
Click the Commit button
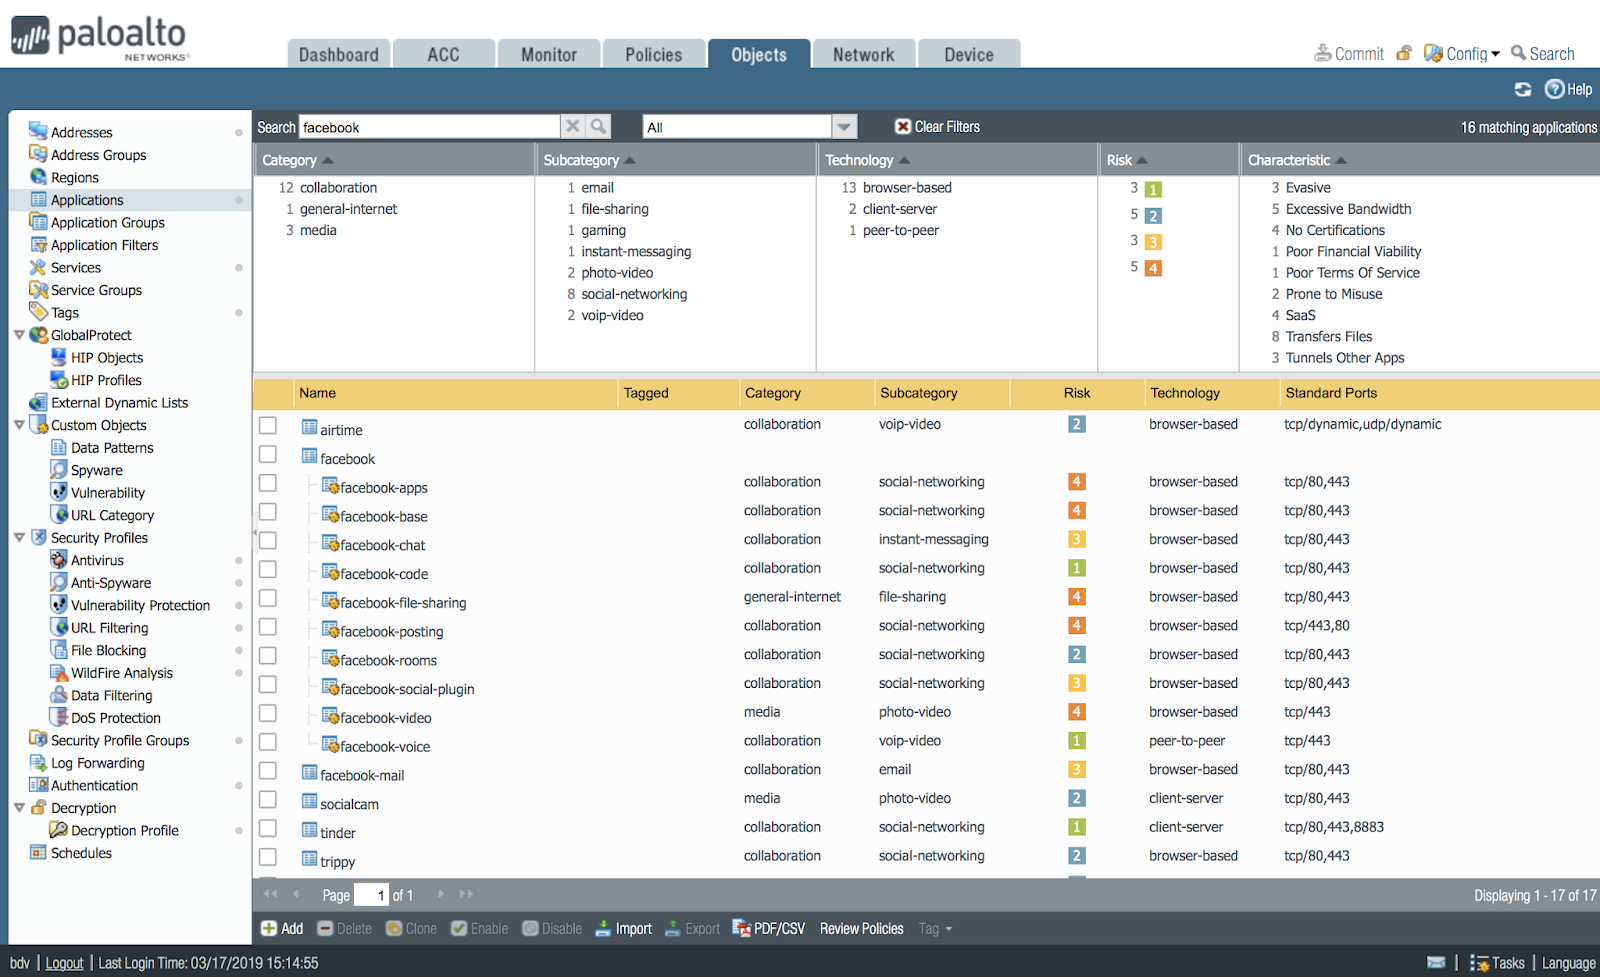point(1349,54)
